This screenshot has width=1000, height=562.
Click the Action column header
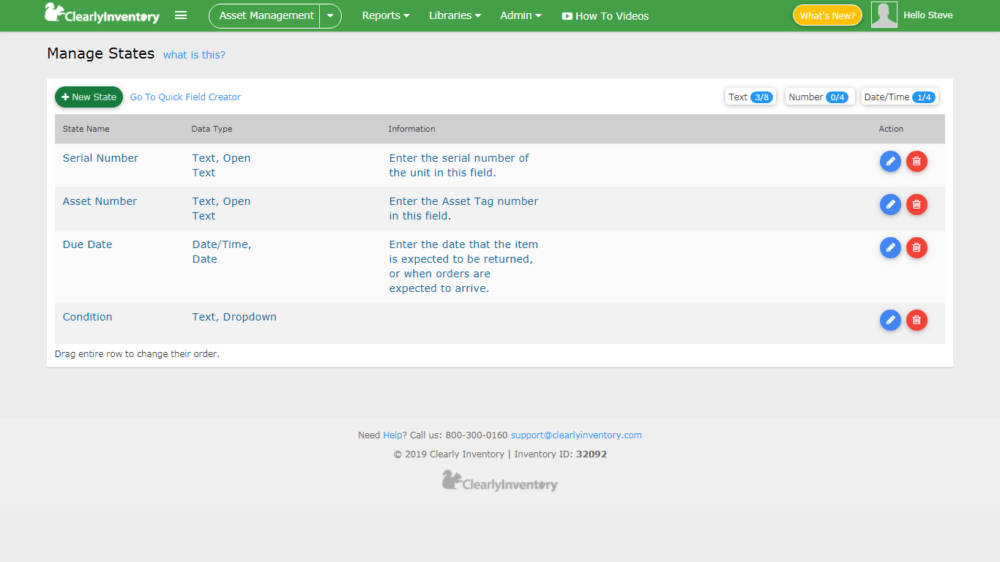[x=891, y=129]
